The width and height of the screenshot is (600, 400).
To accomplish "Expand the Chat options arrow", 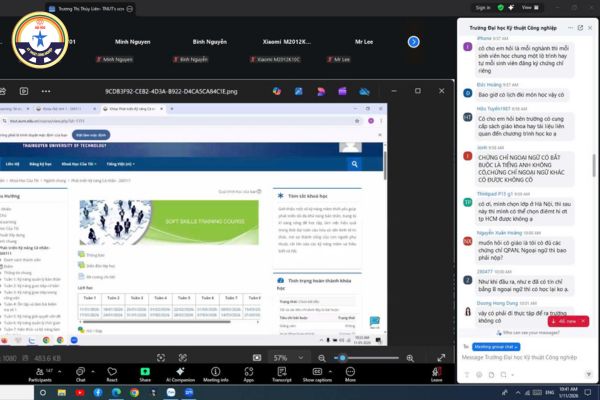I will (x=94, y=367).
